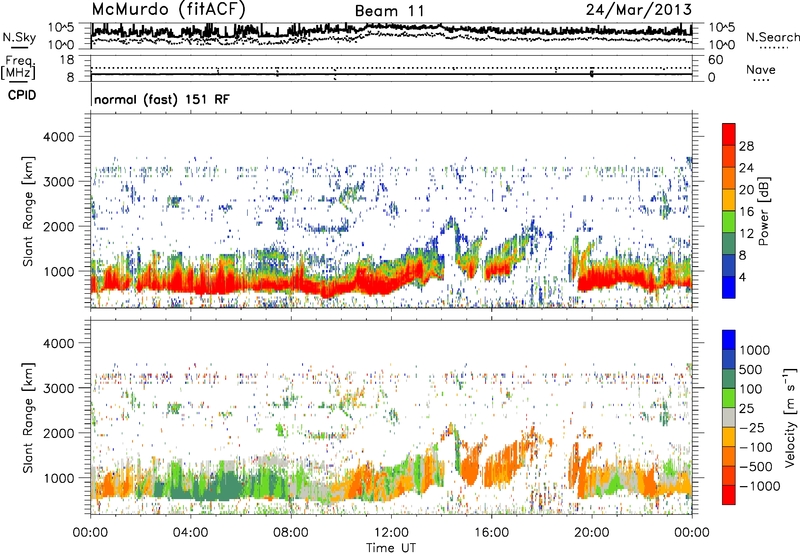800x554 pixels.
Task: Select the '4' label on Power colorbar
Action: pyautogui.click(x=742, y=277)
